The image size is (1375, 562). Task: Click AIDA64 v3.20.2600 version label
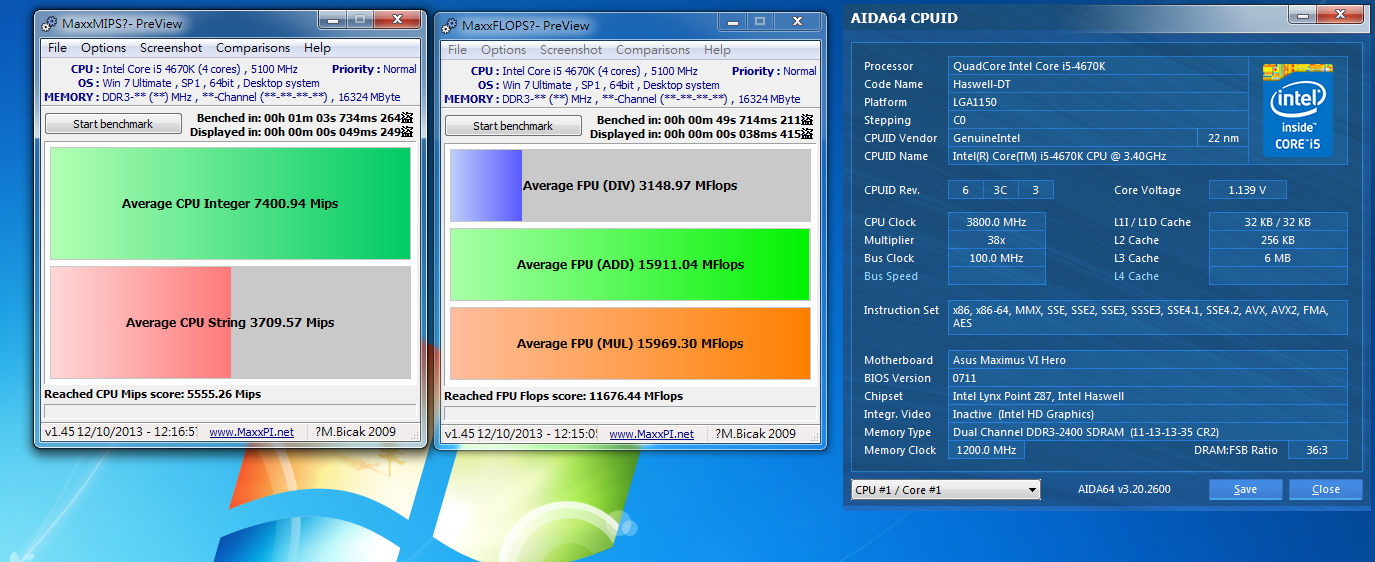pyautogui.click(x=1124, y=490)
